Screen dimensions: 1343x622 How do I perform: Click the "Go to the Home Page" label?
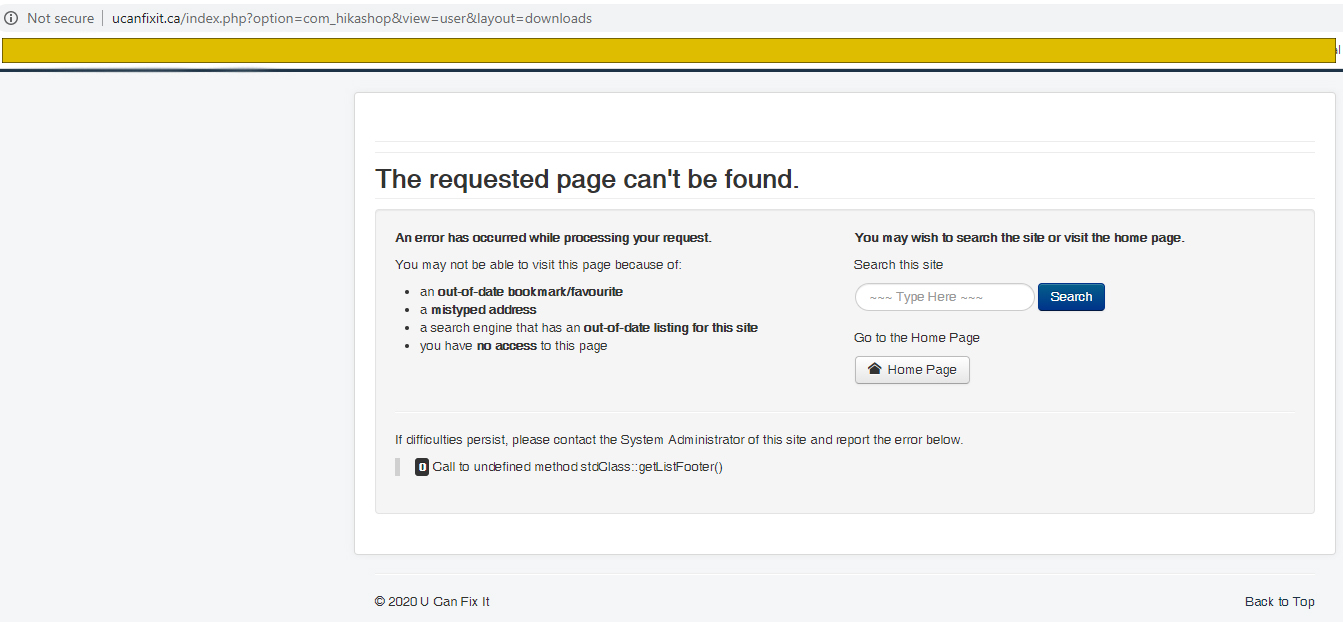tap(916, 337)
